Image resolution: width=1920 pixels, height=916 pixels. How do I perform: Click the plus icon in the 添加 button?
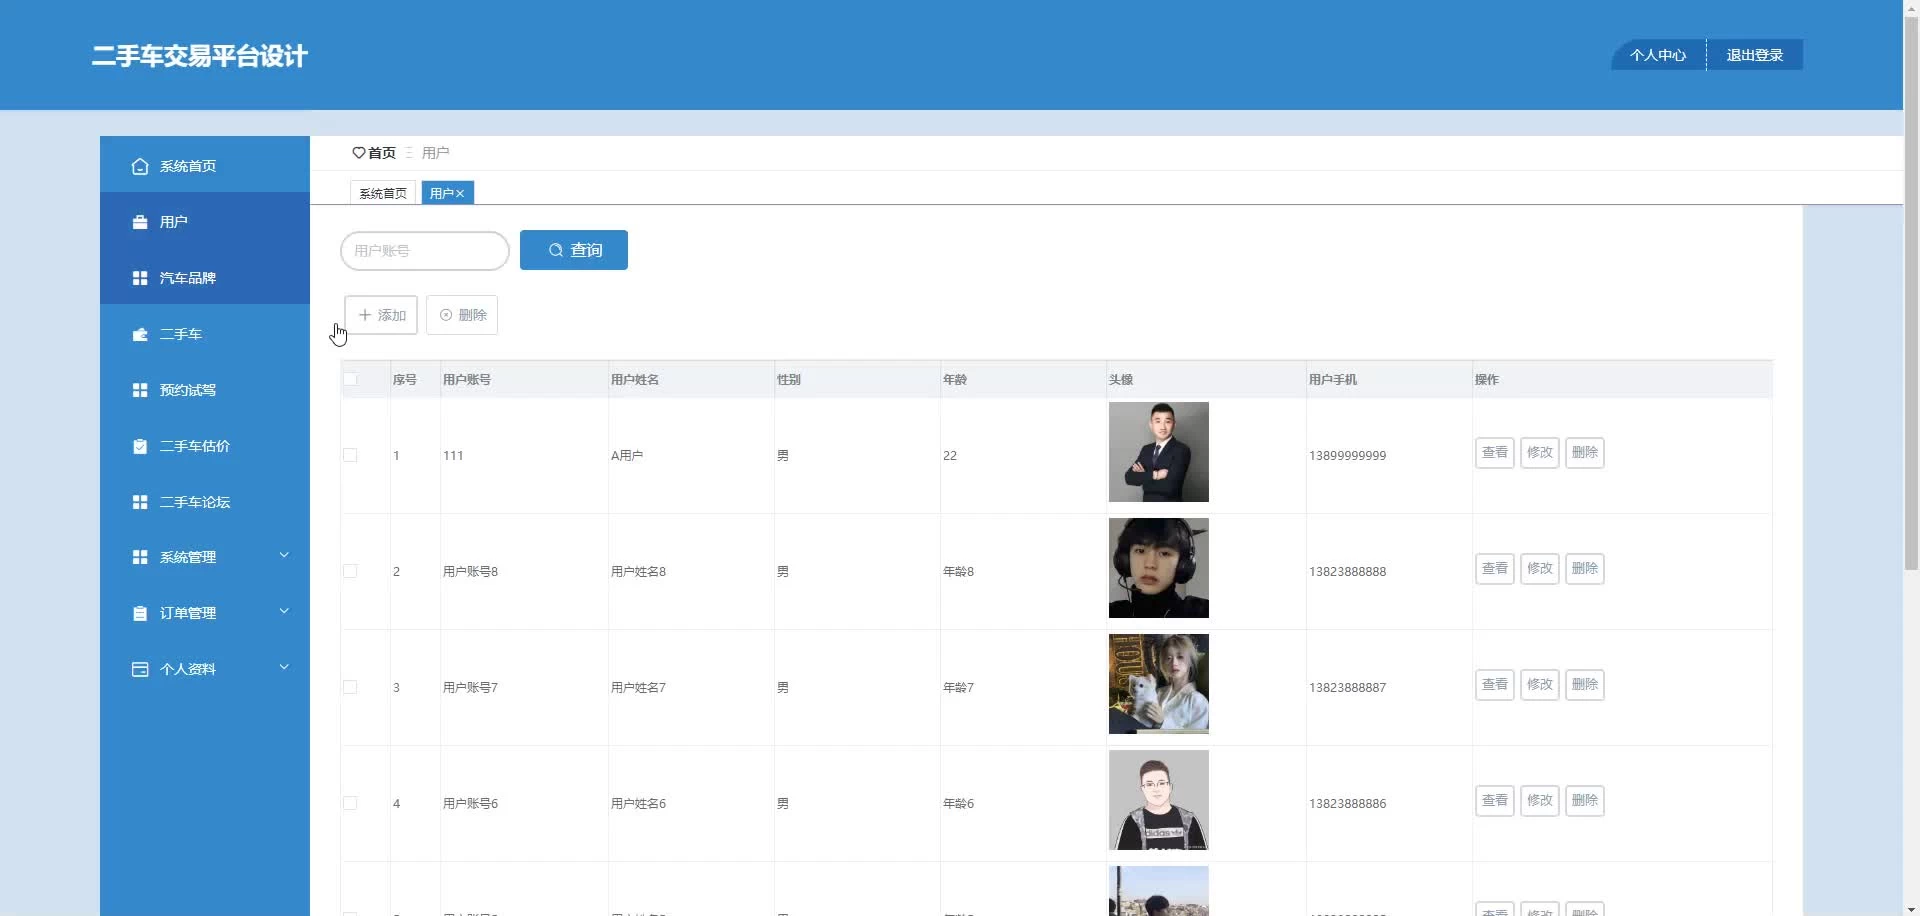pos(365,315)
